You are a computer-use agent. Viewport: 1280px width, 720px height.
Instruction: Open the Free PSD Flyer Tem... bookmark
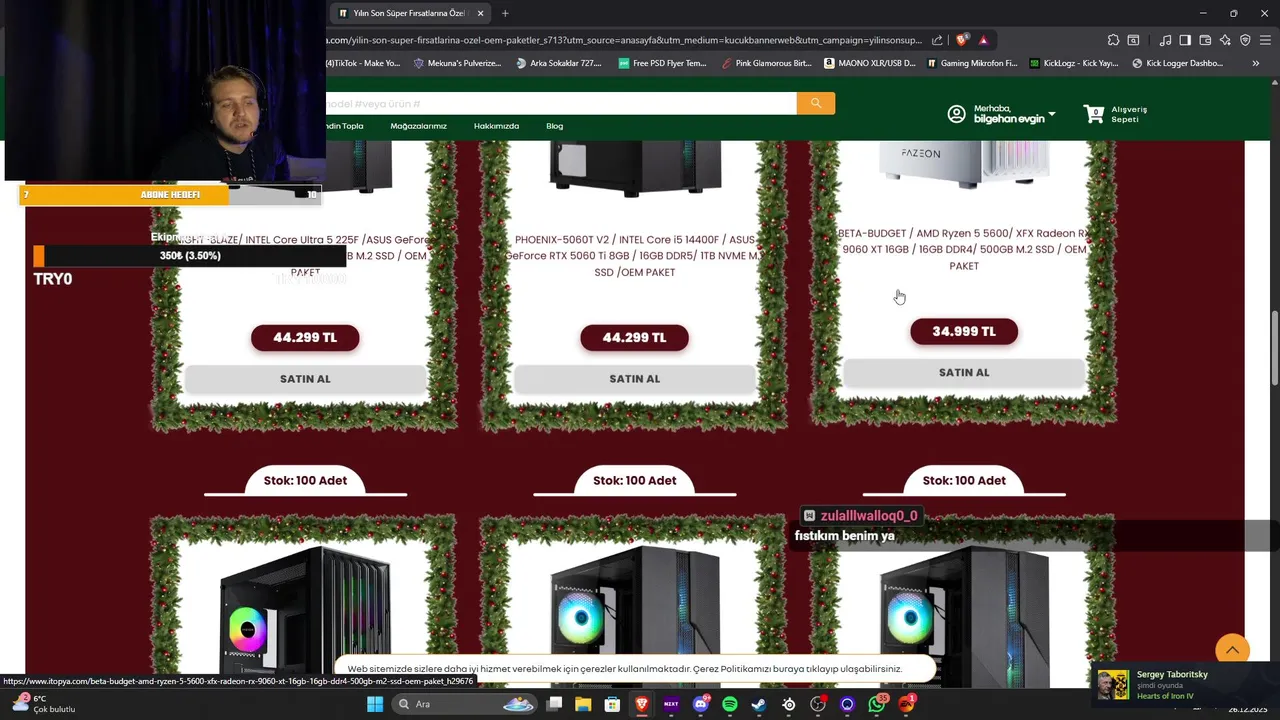tap(662, 63)
